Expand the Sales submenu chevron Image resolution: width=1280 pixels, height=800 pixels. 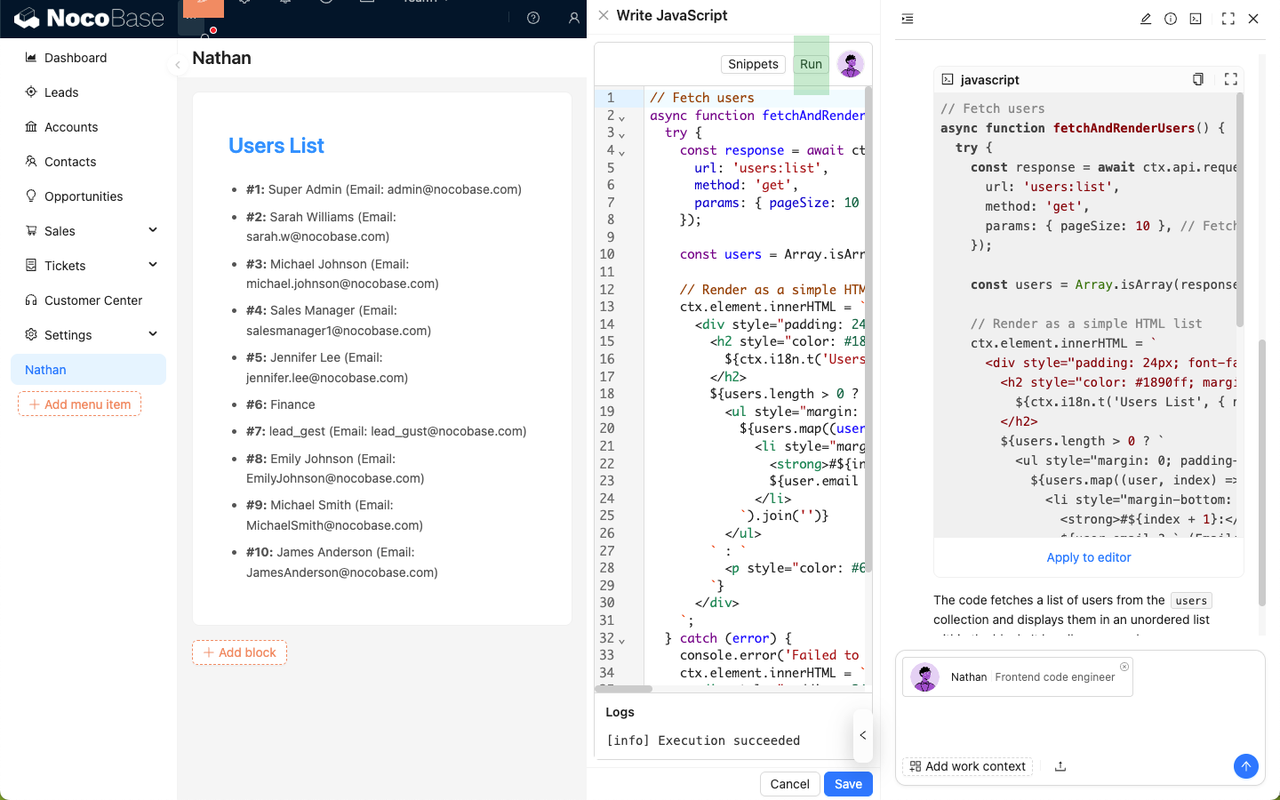pos(153,231)
